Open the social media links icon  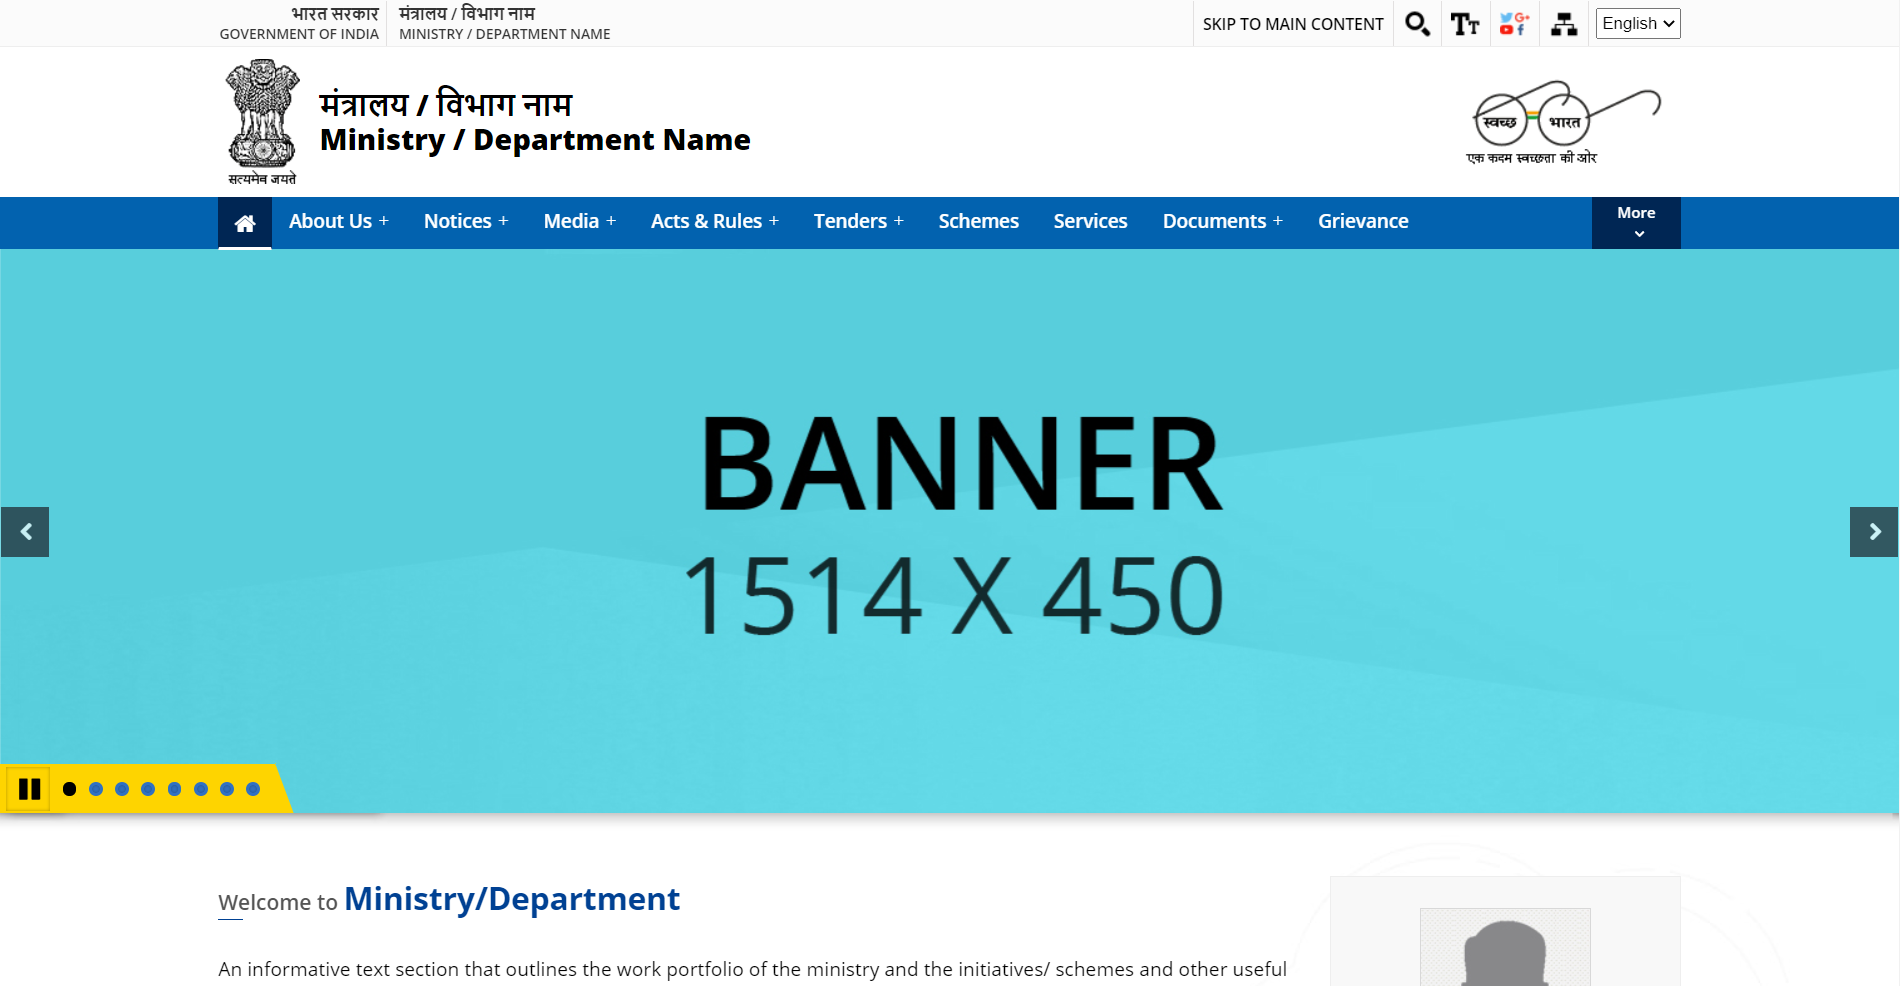1514,24
